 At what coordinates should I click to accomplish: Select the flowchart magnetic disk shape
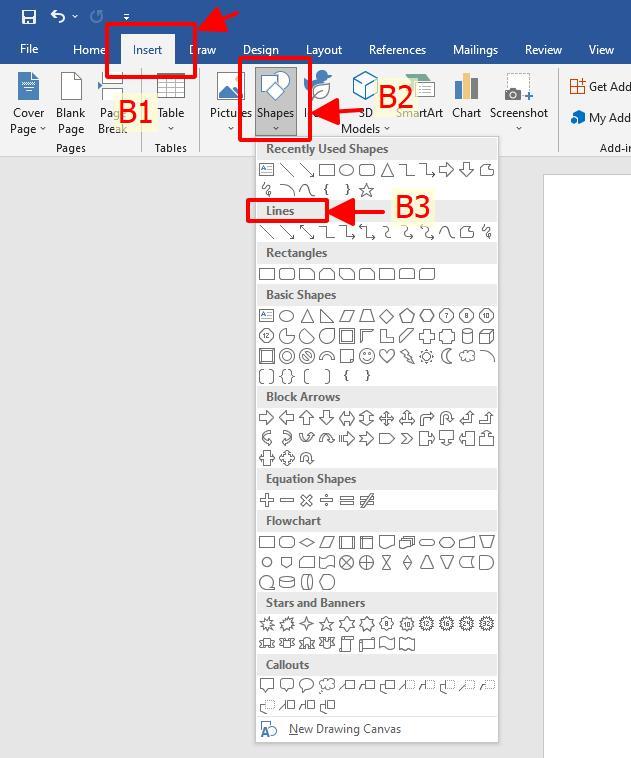pos(287,583)
